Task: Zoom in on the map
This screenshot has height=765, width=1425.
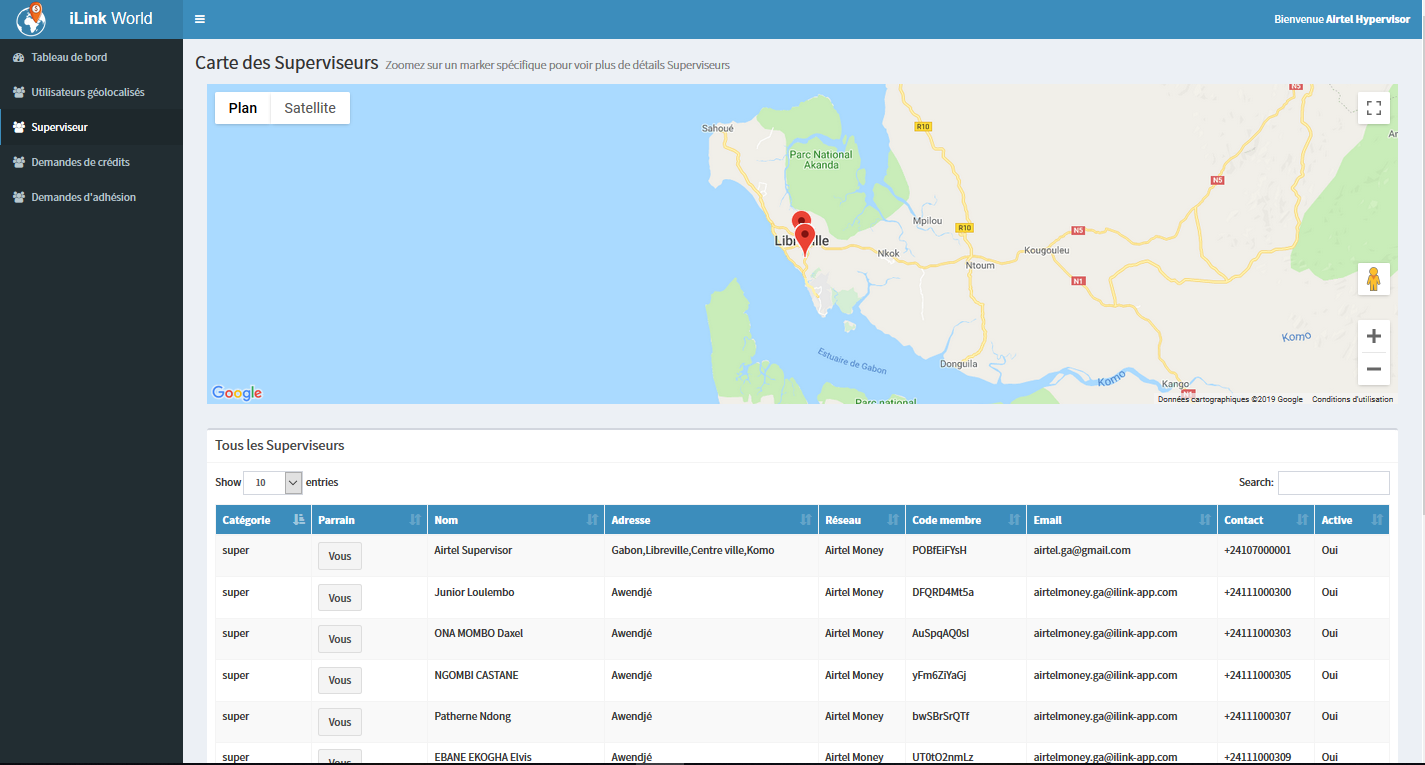Action: [x=1373, y=336]
